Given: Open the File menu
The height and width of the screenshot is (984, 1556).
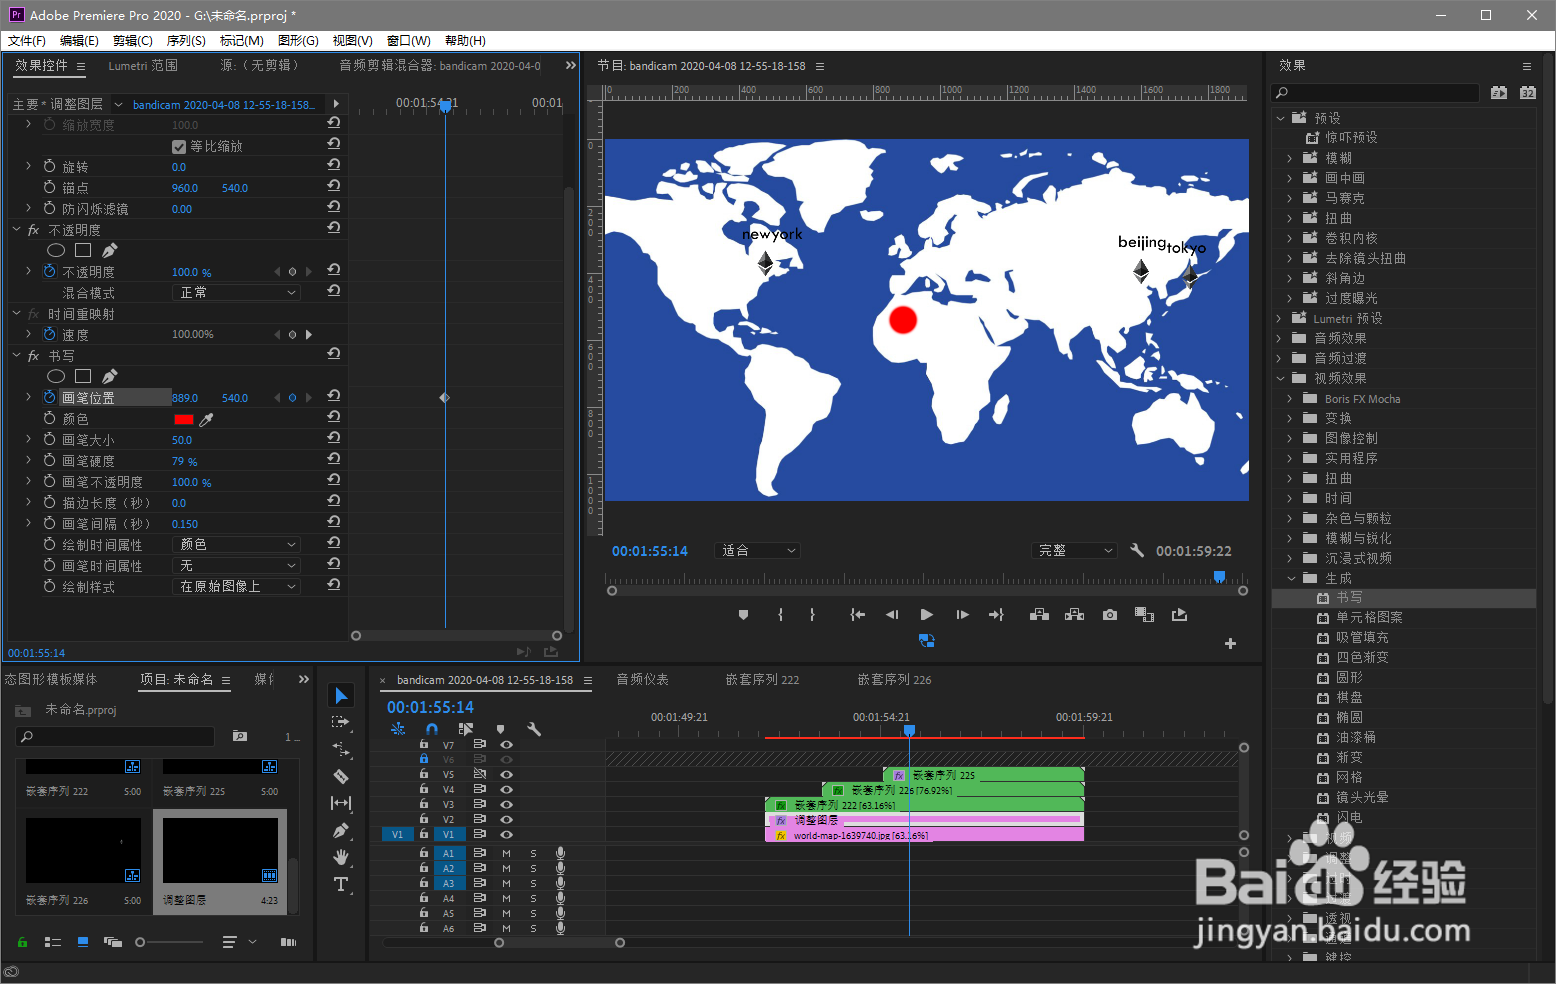Looking at the screenshot, I should click(x=26, y=40).
